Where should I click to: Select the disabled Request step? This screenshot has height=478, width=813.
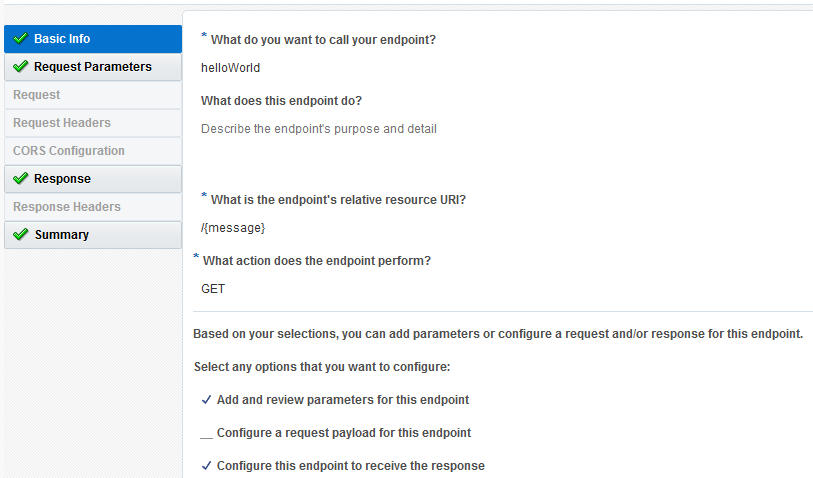point(37,95)
